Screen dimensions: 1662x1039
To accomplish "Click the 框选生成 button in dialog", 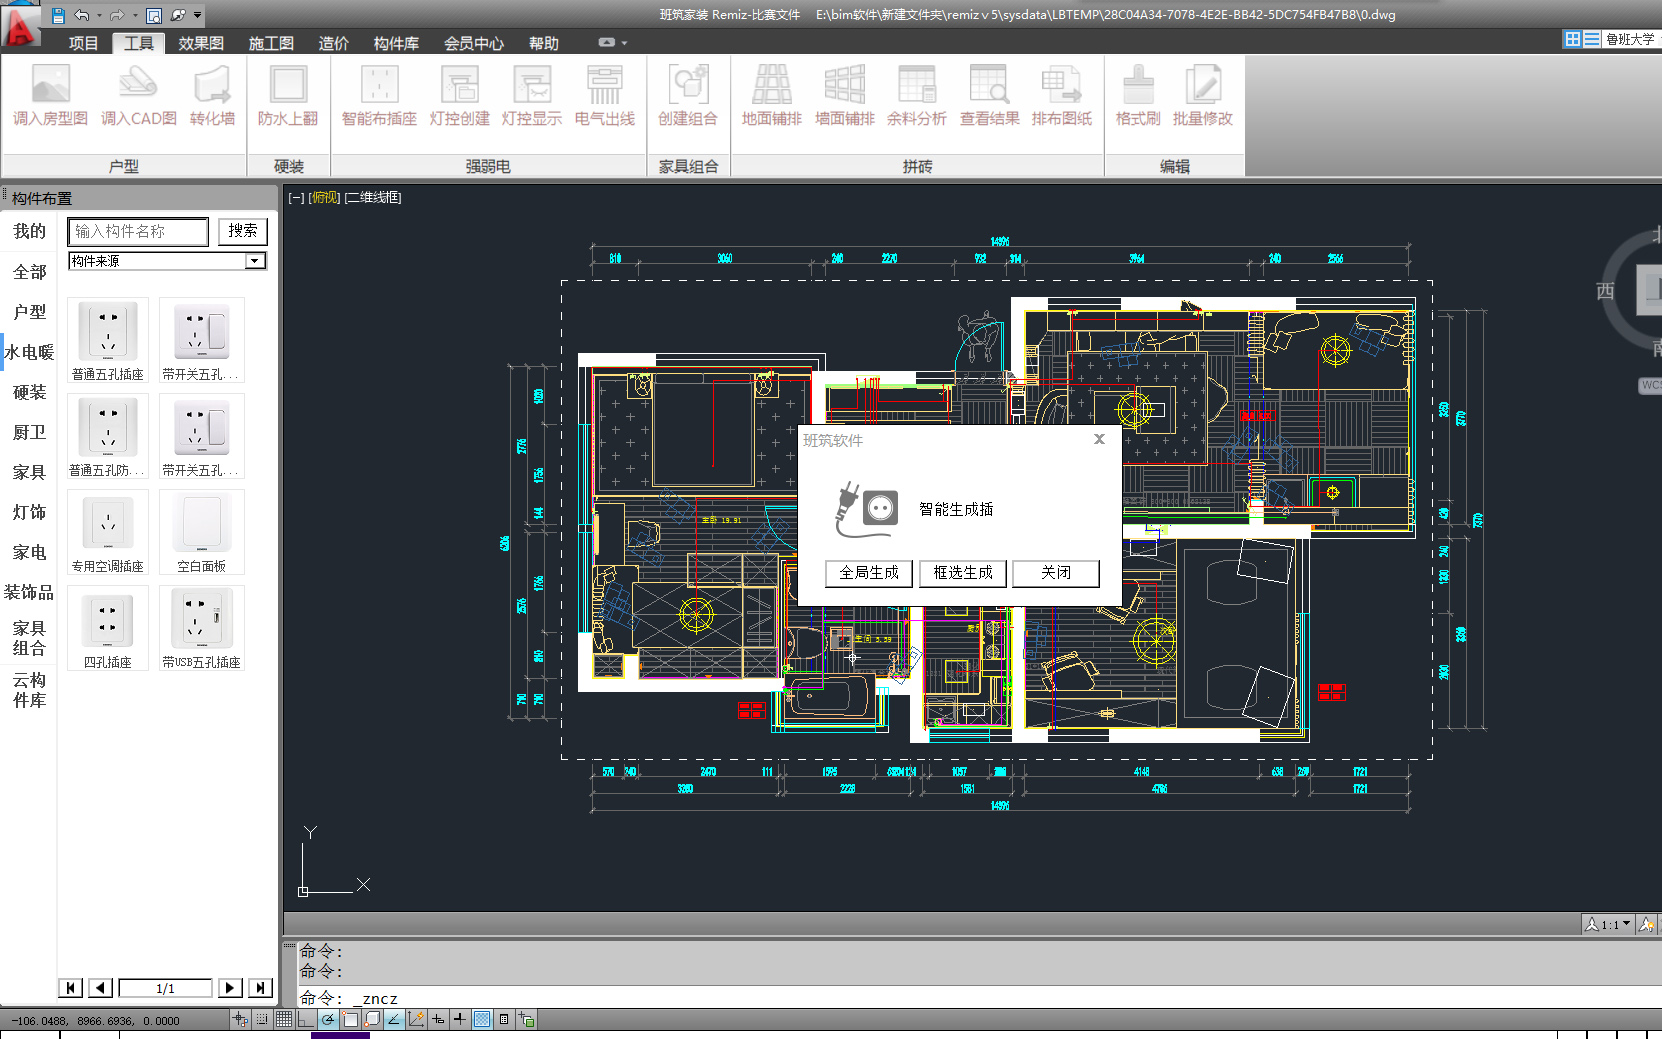I will 963,573.
